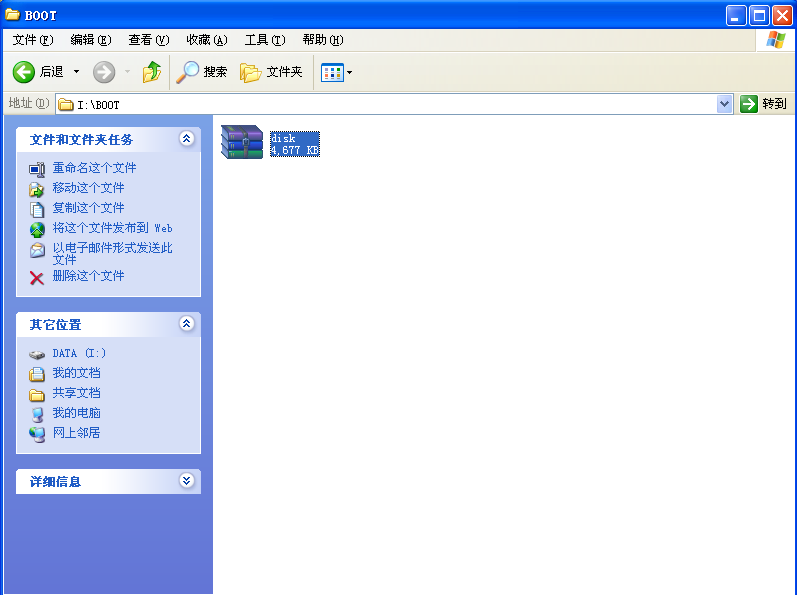Click the 转到 Go button
Screen dimensions: 797x595
pos(763,104)
